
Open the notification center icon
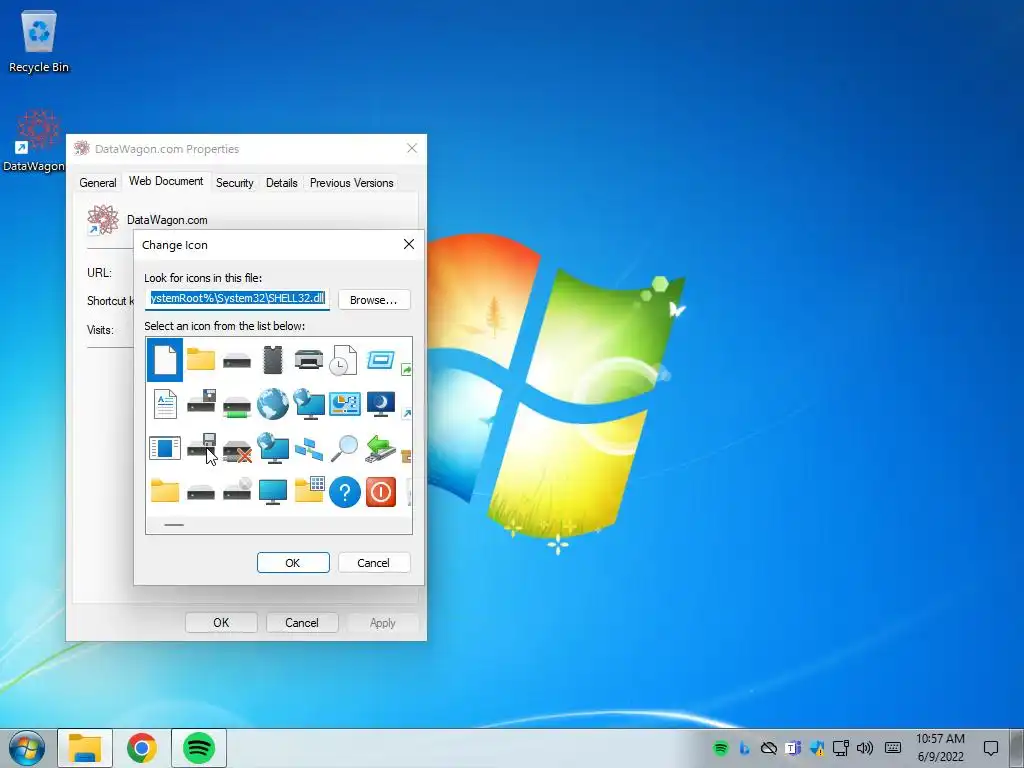(991, 748)
